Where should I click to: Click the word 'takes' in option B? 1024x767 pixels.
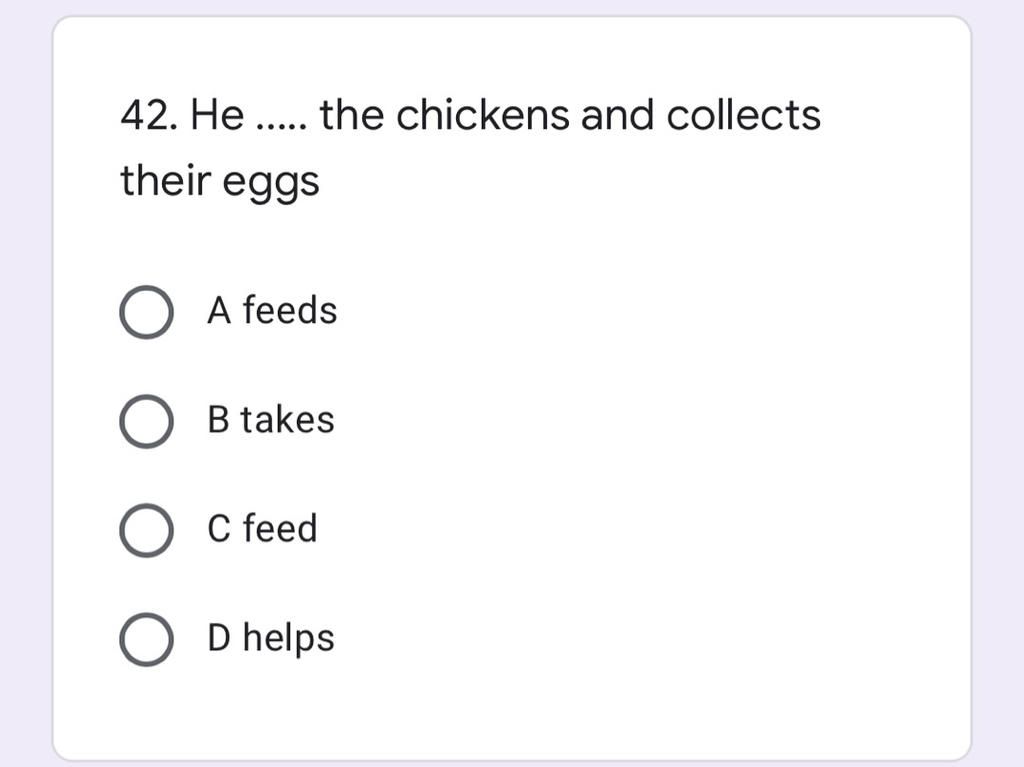[x=287, y=419]
